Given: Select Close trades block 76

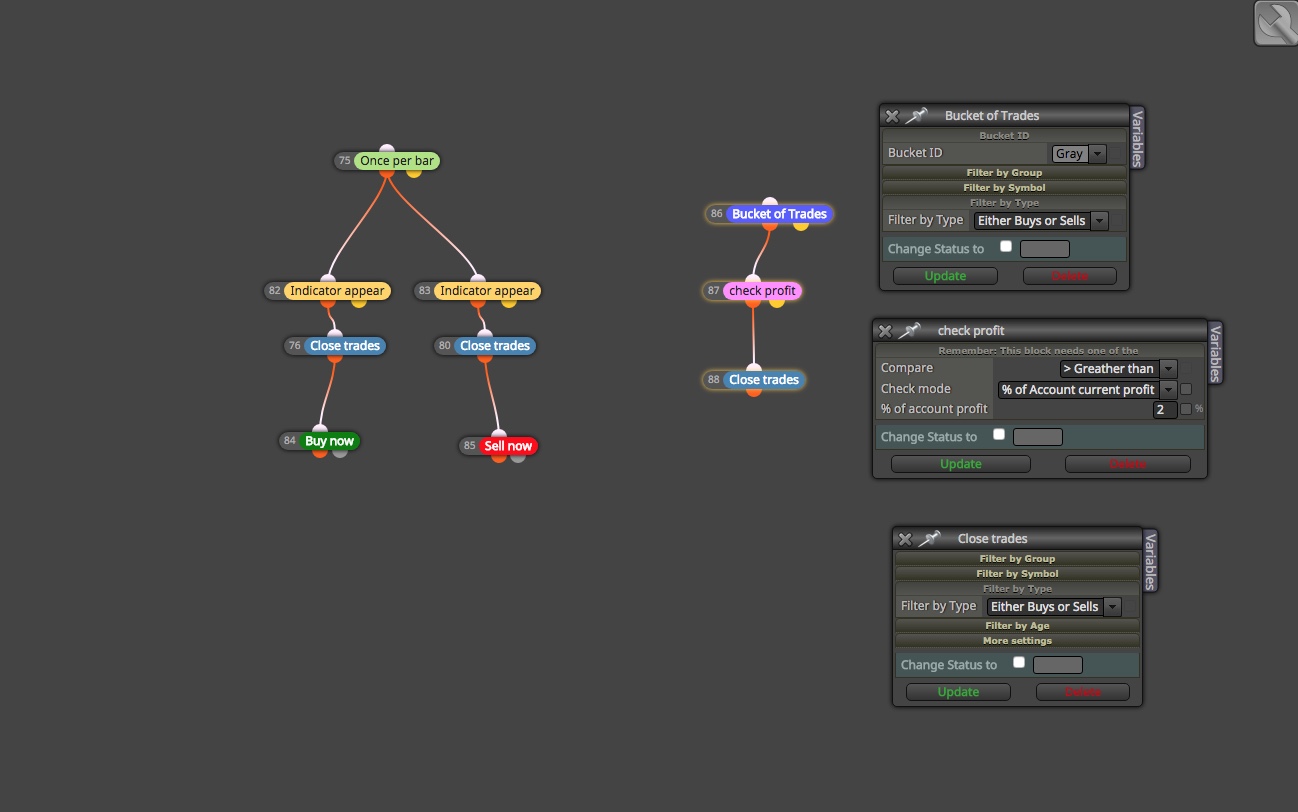Looking at the screenshot, I should click(x=345, y=346).
